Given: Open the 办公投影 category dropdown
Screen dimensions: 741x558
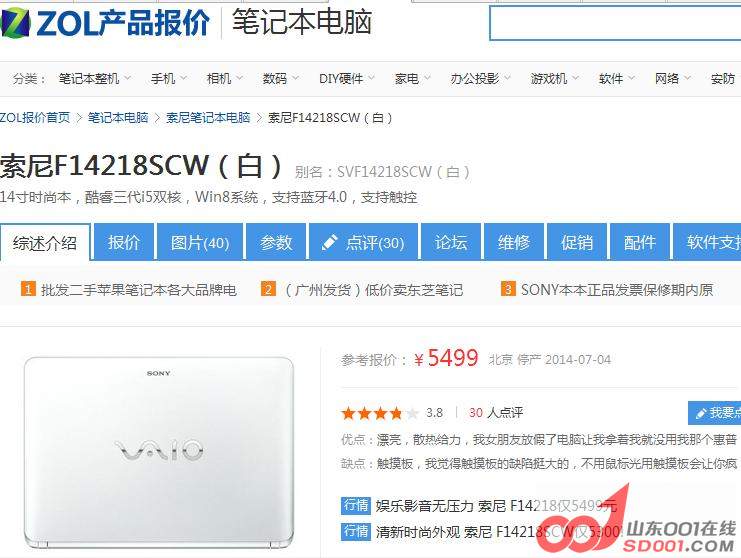Looking at the screenshot, I should coord(480,78).
